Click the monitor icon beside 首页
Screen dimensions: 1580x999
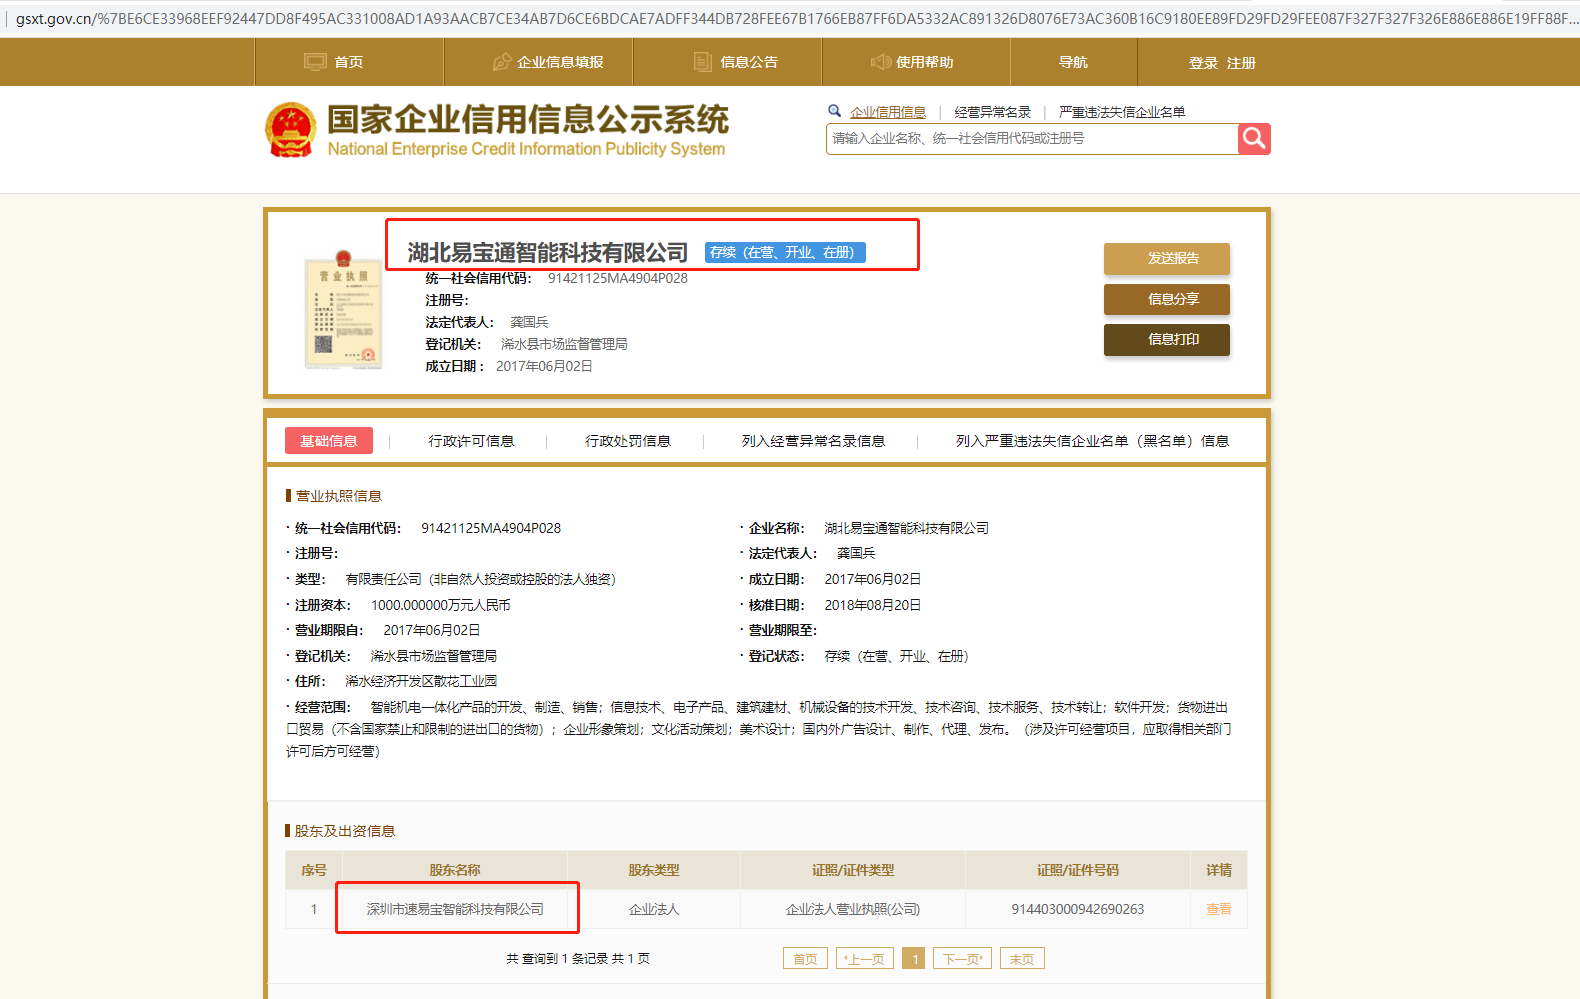tap(315, 62)
